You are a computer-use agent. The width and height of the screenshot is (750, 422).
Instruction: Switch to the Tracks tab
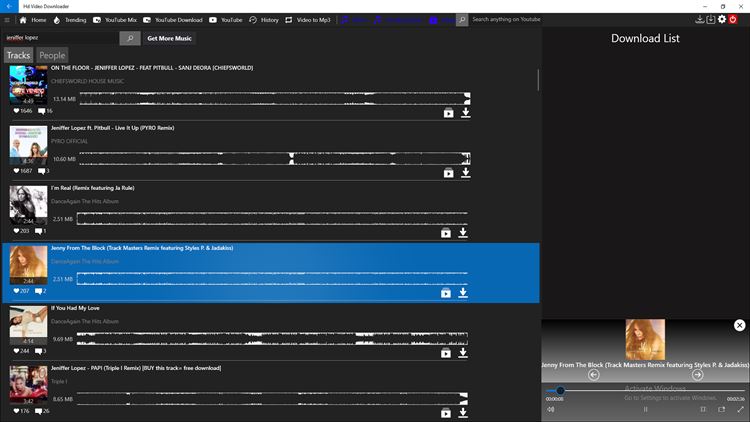(x=18, y=56)
